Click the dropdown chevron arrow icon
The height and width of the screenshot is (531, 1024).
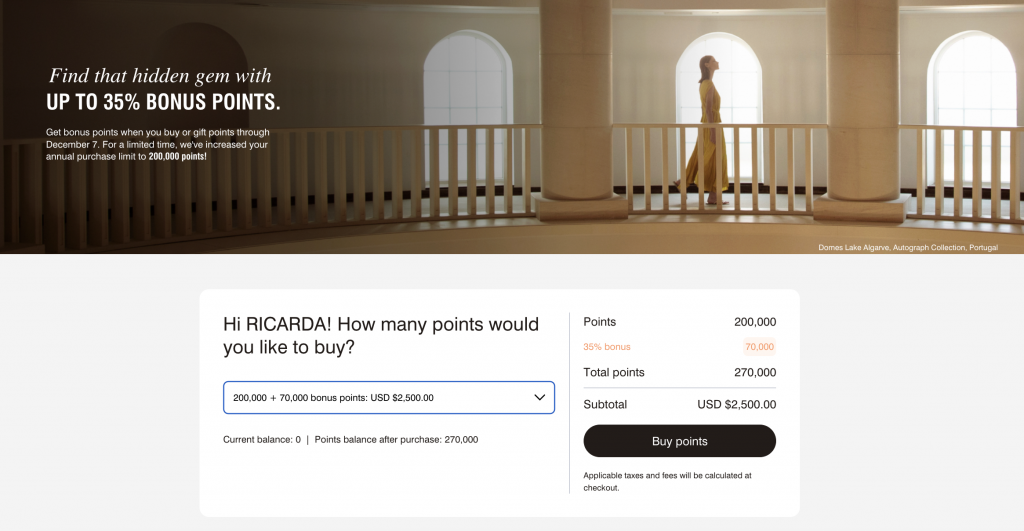pyautogui.click(x=540, y=397)
